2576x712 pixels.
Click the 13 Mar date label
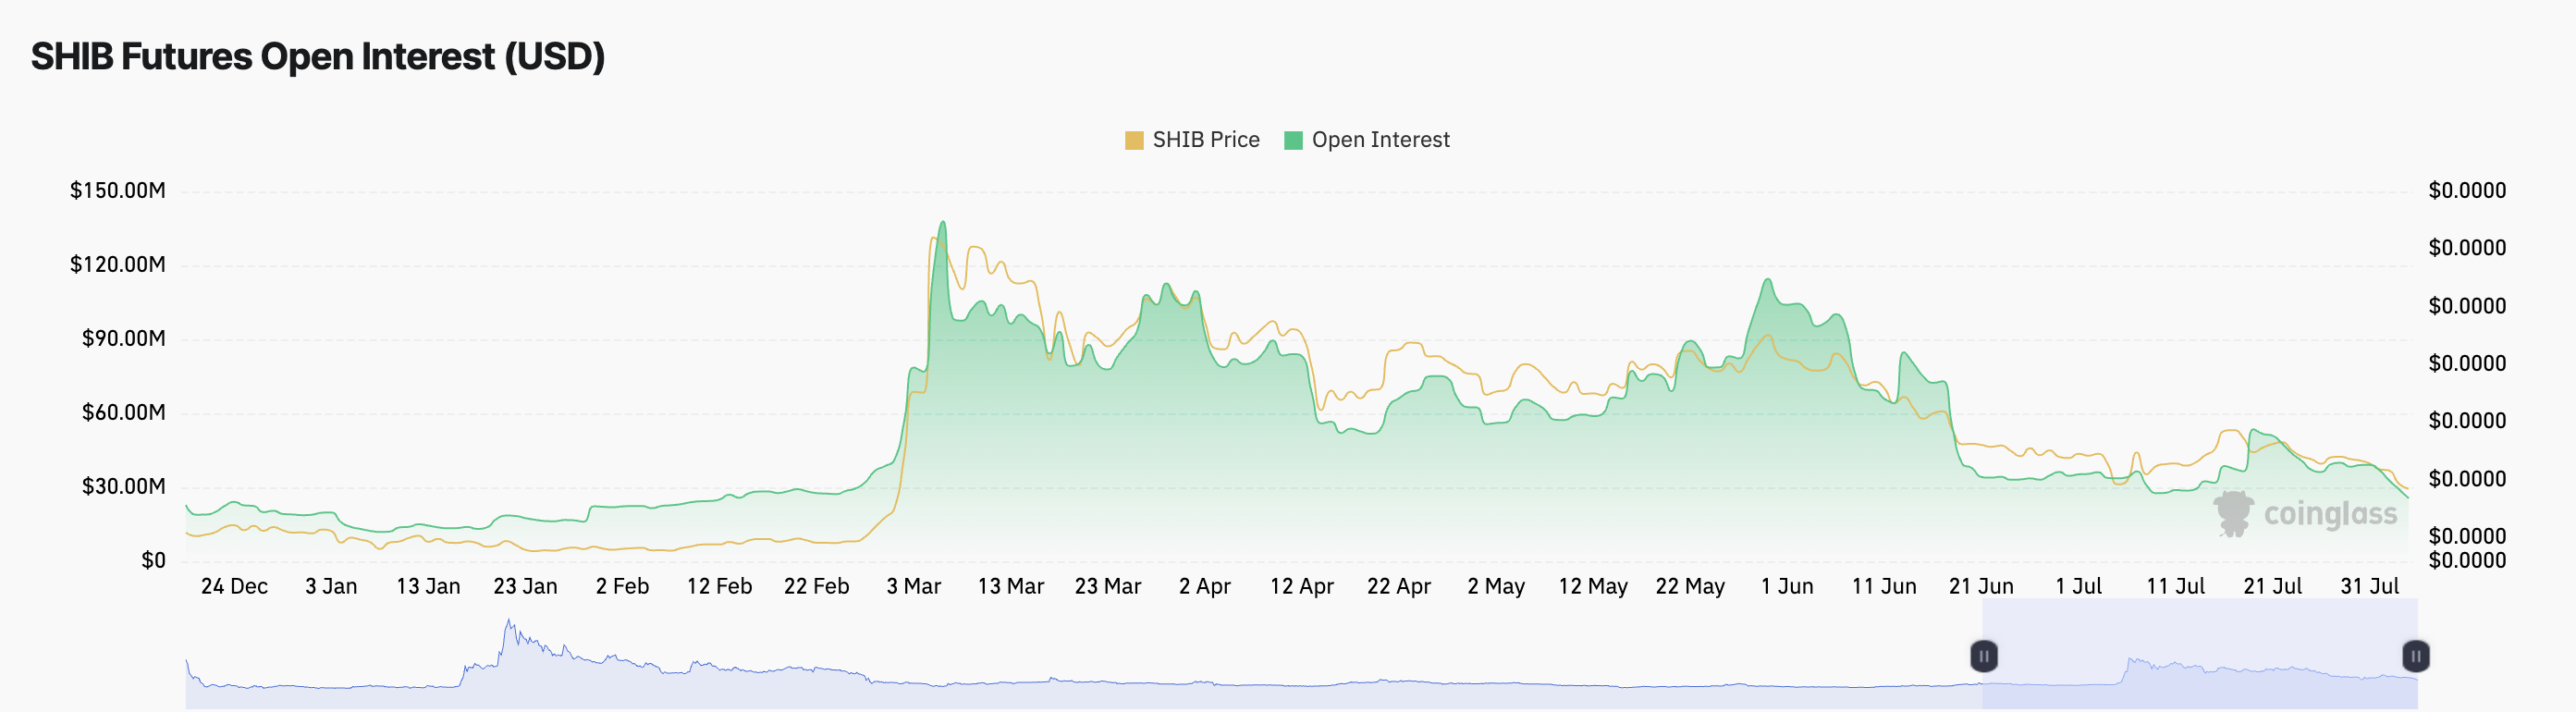[x=1010, y=586]
